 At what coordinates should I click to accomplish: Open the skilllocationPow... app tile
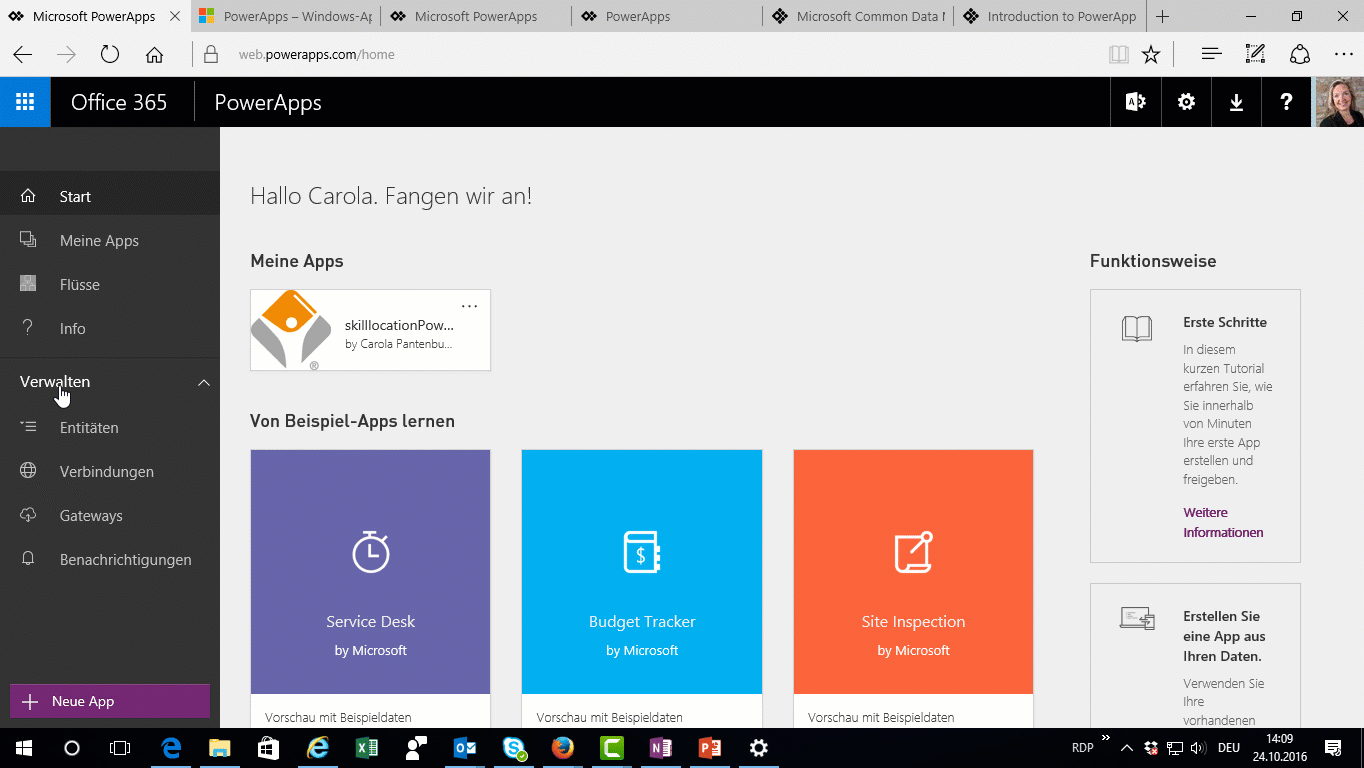coord(370,330)
